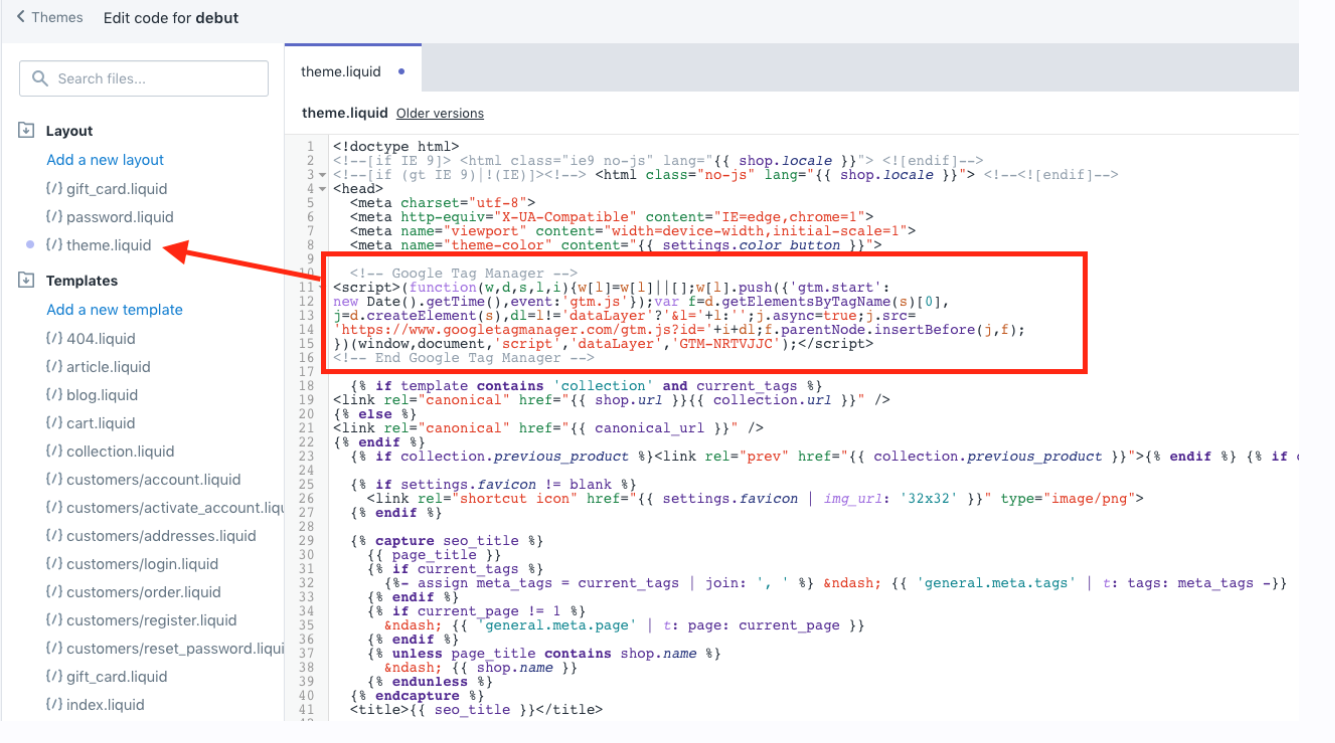Click the End Google Tag Manager comment

click(464, 358)
